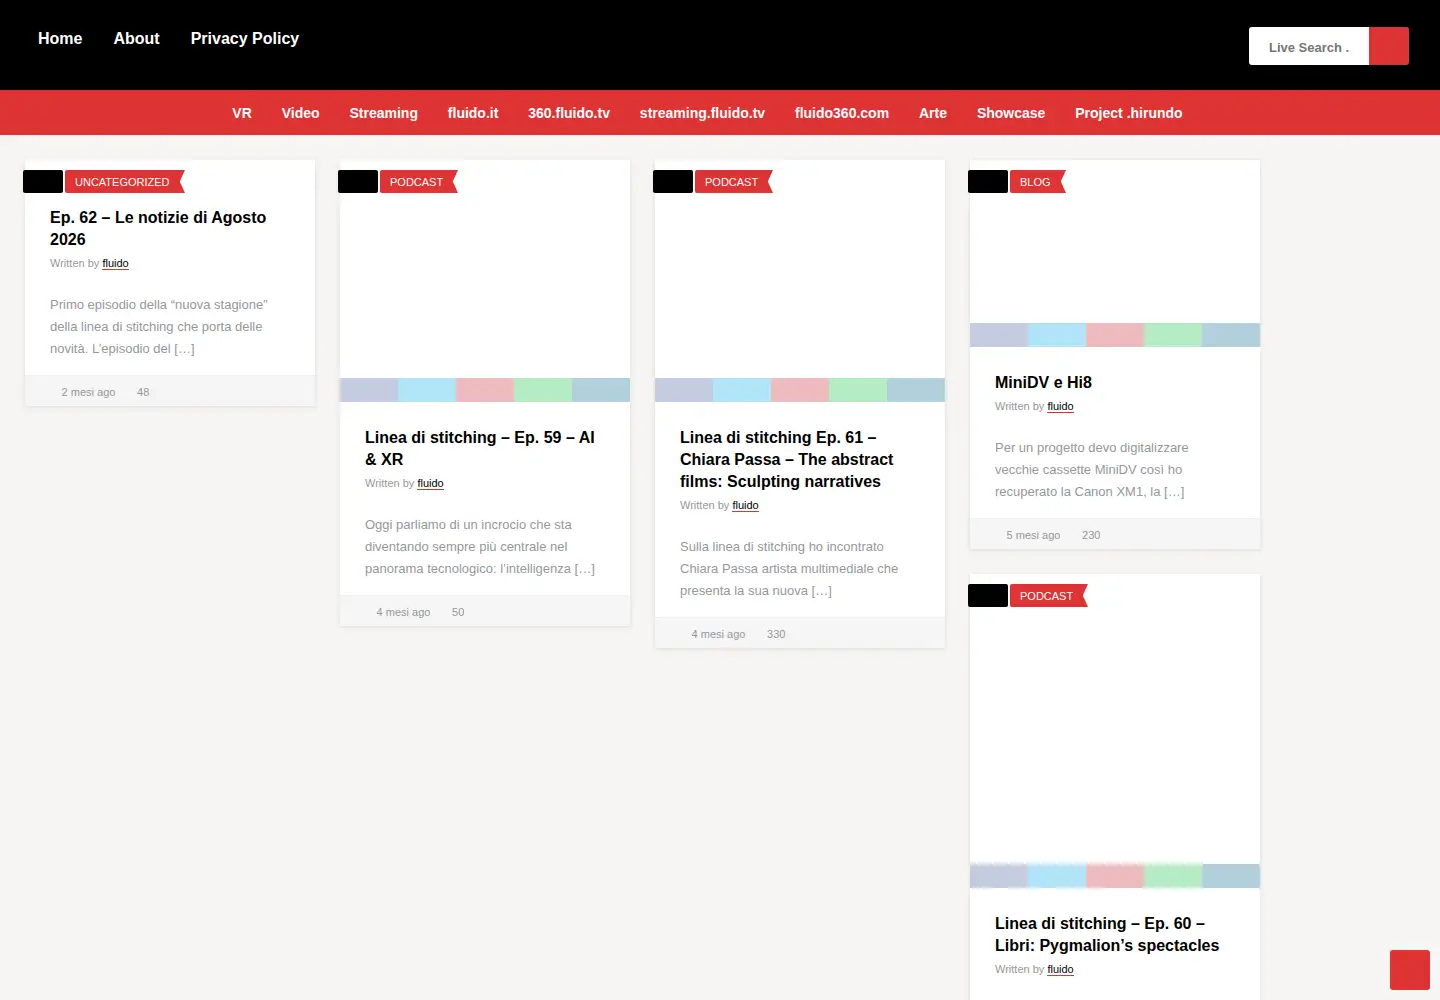Open Project .hirundo menu item
This screenshot has height=1000, width=1440.
click(x=1128, y=113)
